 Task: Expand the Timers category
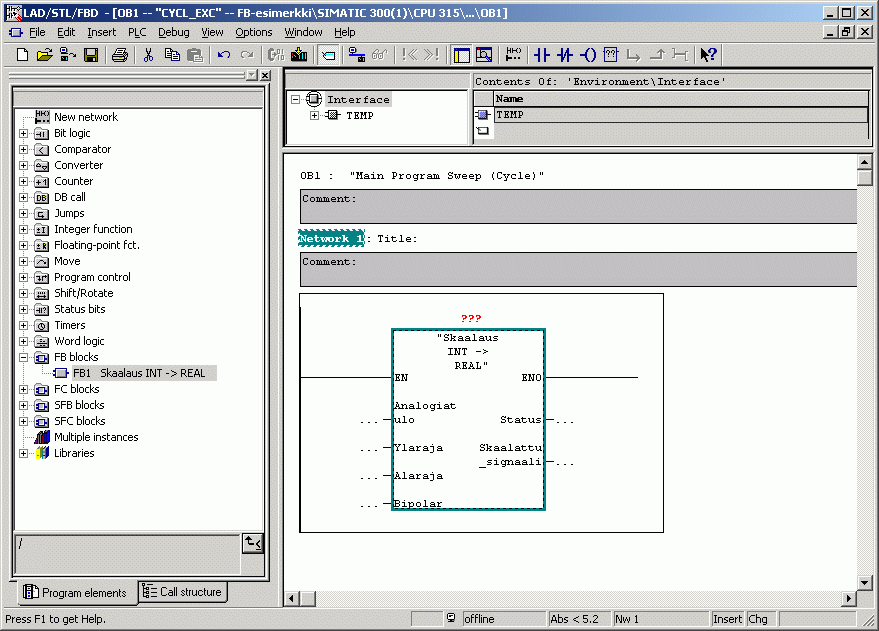(x=24, y=325)
